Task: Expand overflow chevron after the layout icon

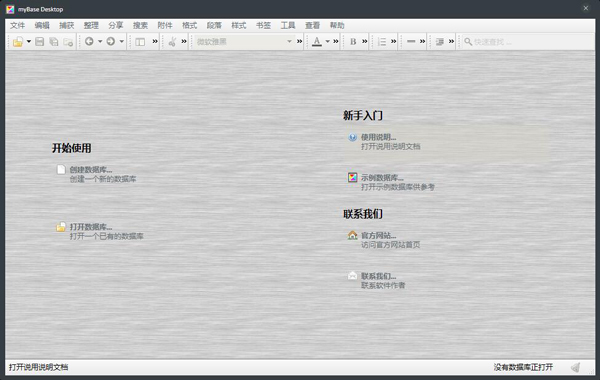Action: (155, 41)
